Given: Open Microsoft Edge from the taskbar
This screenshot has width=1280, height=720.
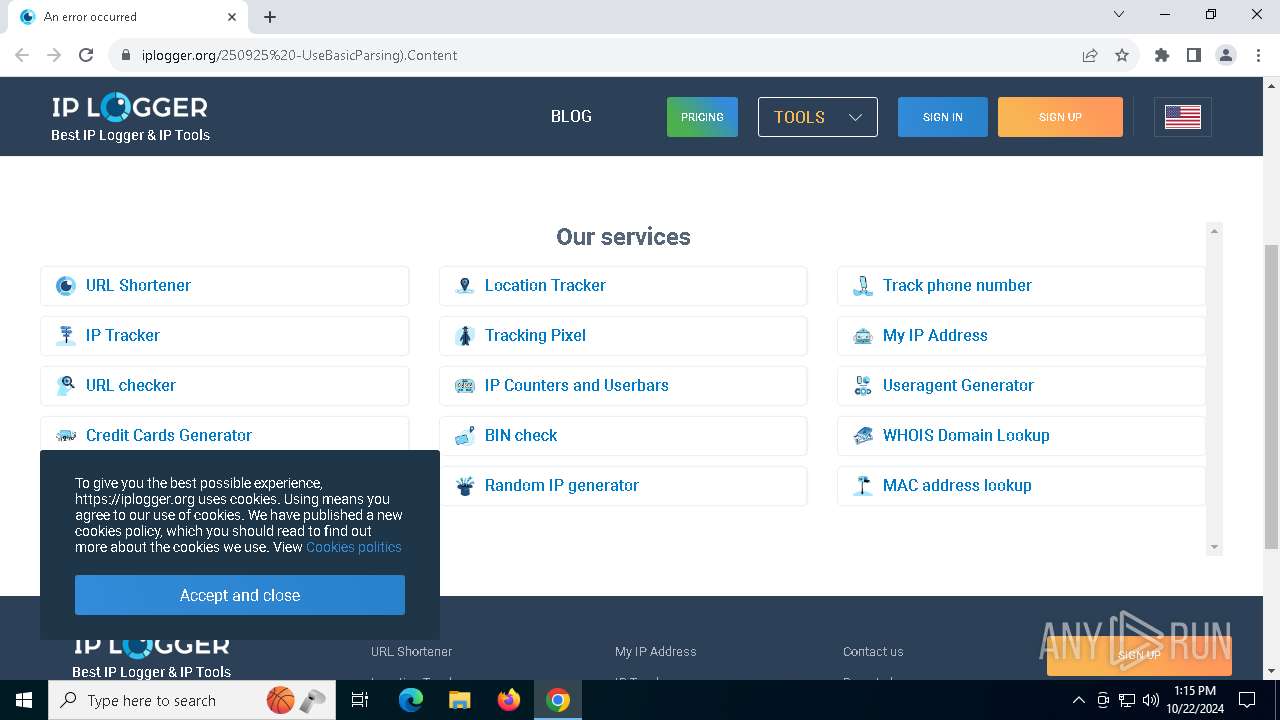Looking at the screenshot, I should tap(411, 700).
